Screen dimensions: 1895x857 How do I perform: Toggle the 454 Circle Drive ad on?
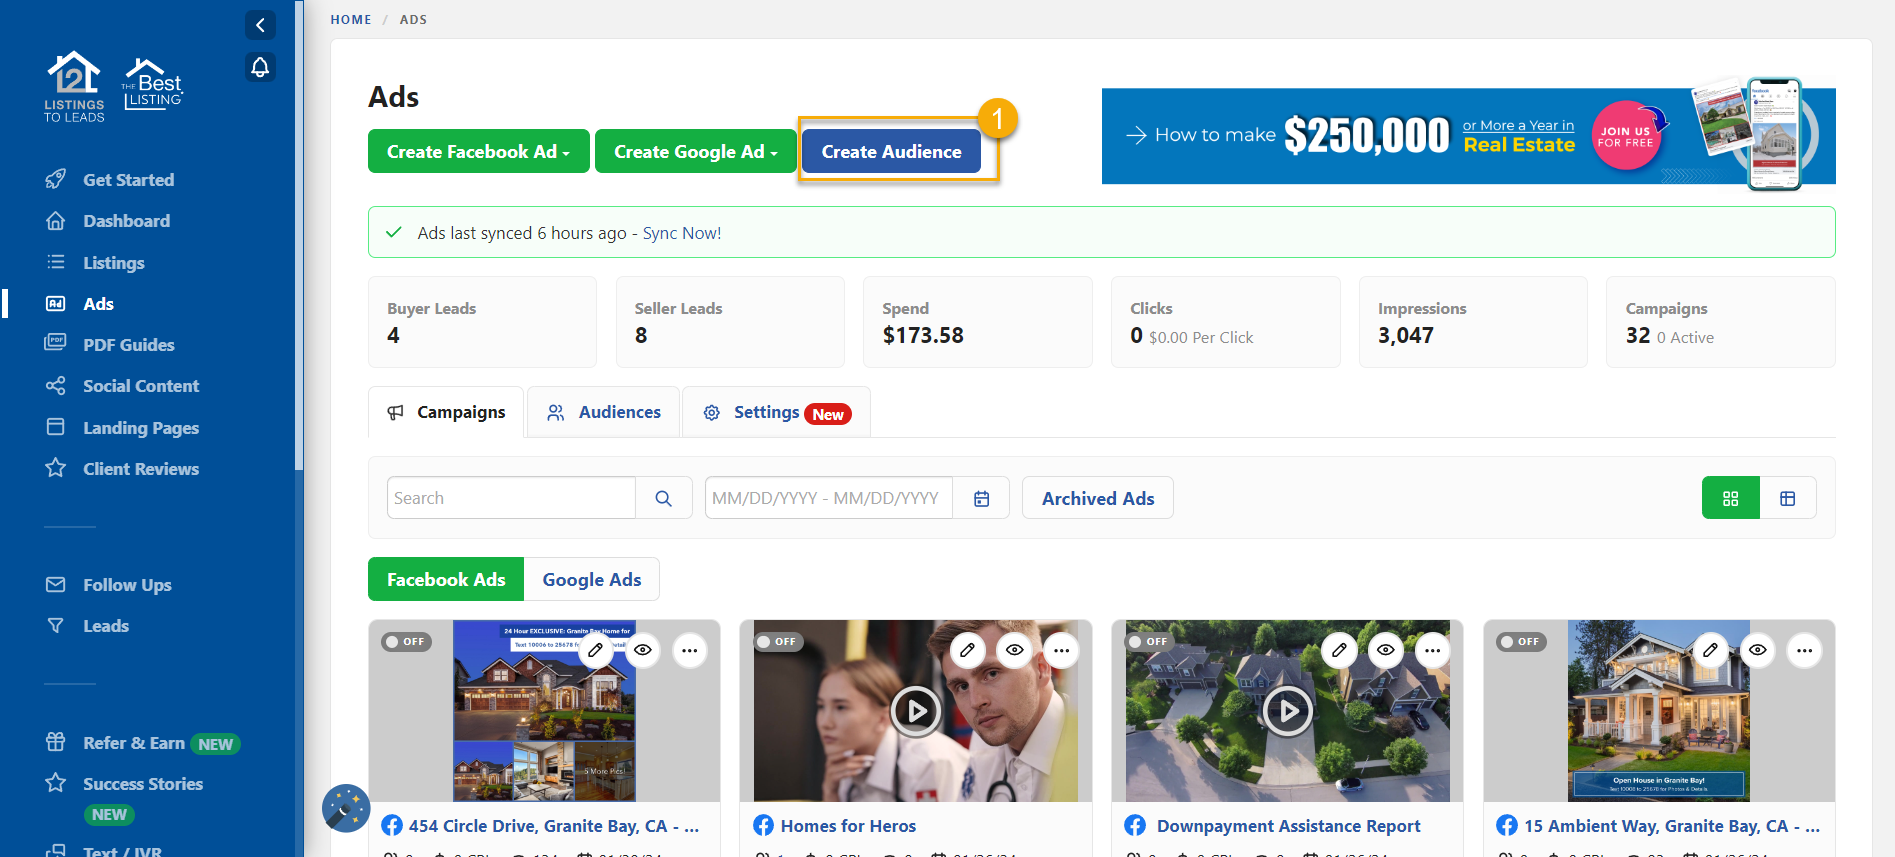click(406, 642)
